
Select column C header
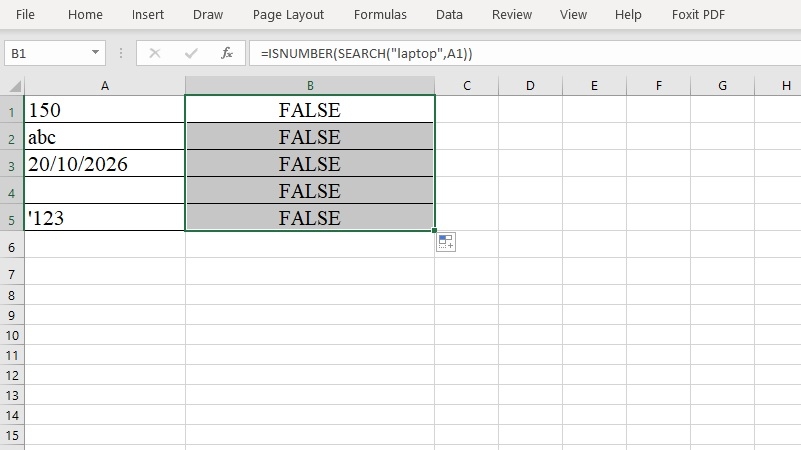(x=466, y=86)
